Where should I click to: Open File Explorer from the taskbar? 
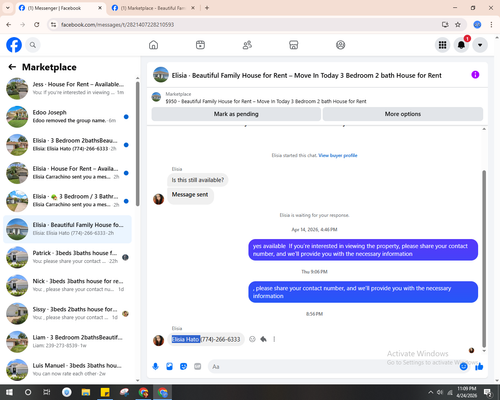point(86,392)
